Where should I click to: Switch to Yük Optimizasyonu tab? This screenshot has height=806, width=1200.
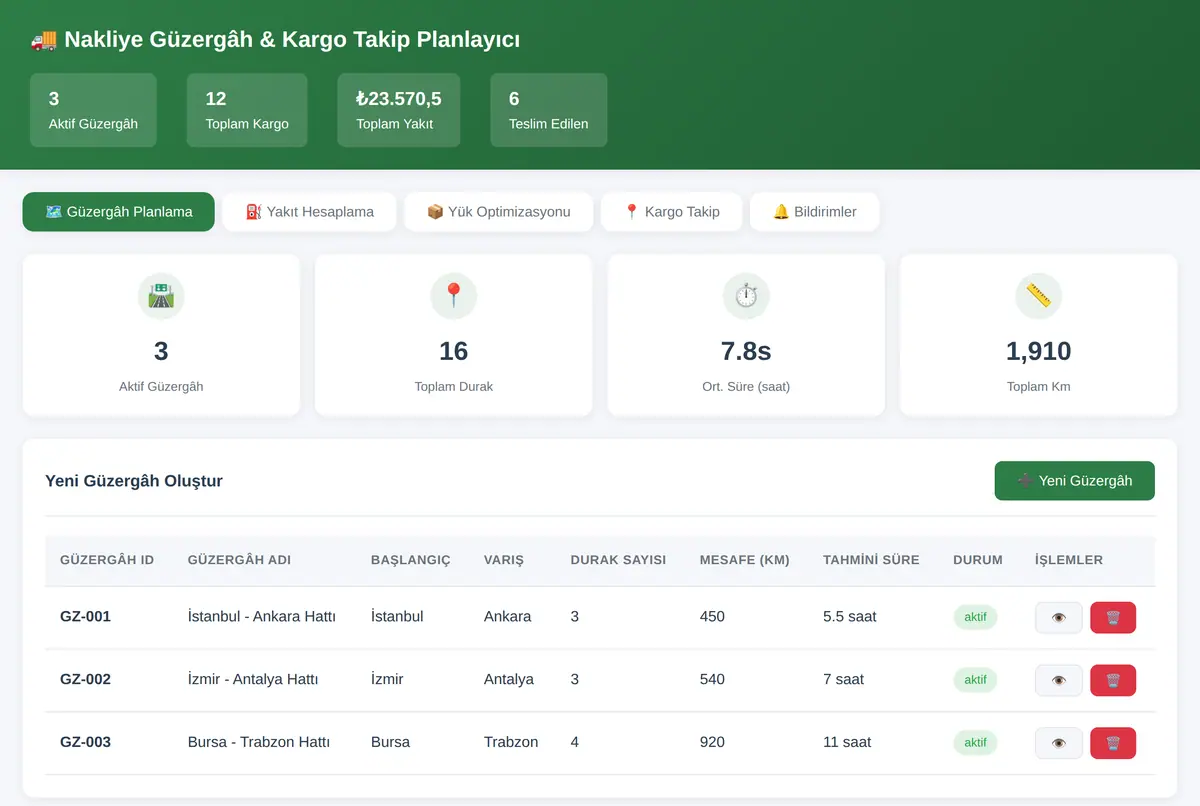[498, 212]
